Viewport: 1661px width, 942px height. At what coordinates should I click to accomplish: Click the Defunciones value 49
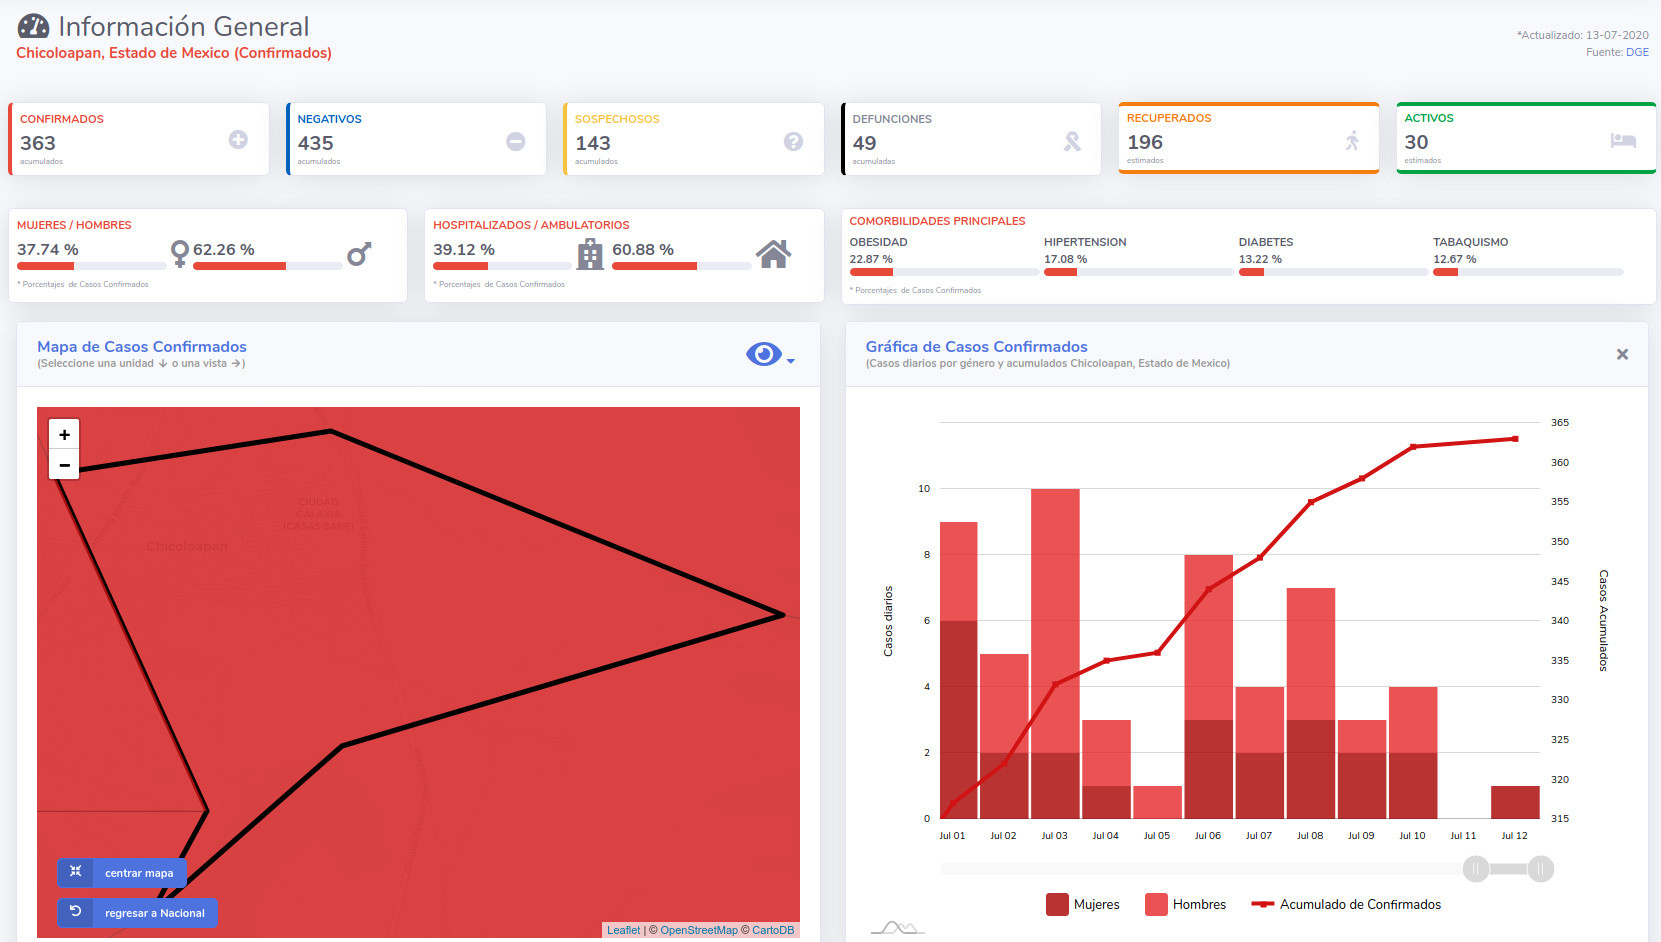click(864, 143)
